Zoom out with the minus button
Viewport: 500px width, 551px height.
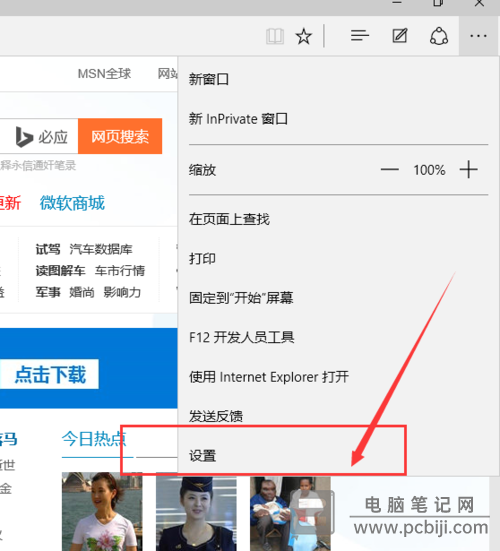[x=390, y=170]
